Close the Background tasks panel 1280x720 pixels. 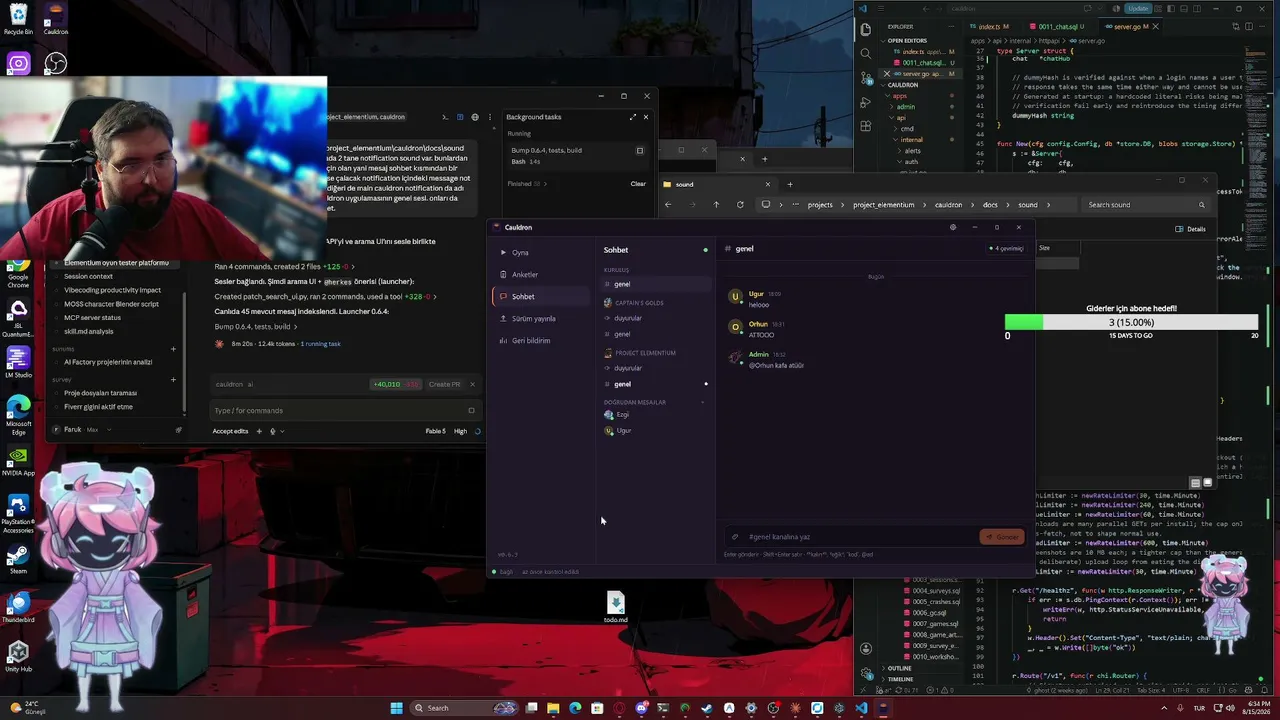(645, 117)
